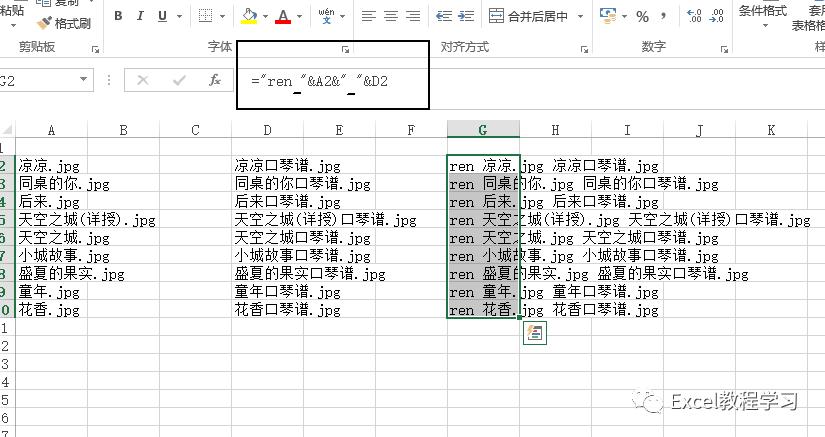The width and height of the screenshot is (825, 437).
Task: Open font color dropdown arrow
Action: pyautogui.click(x=299, y=16)
